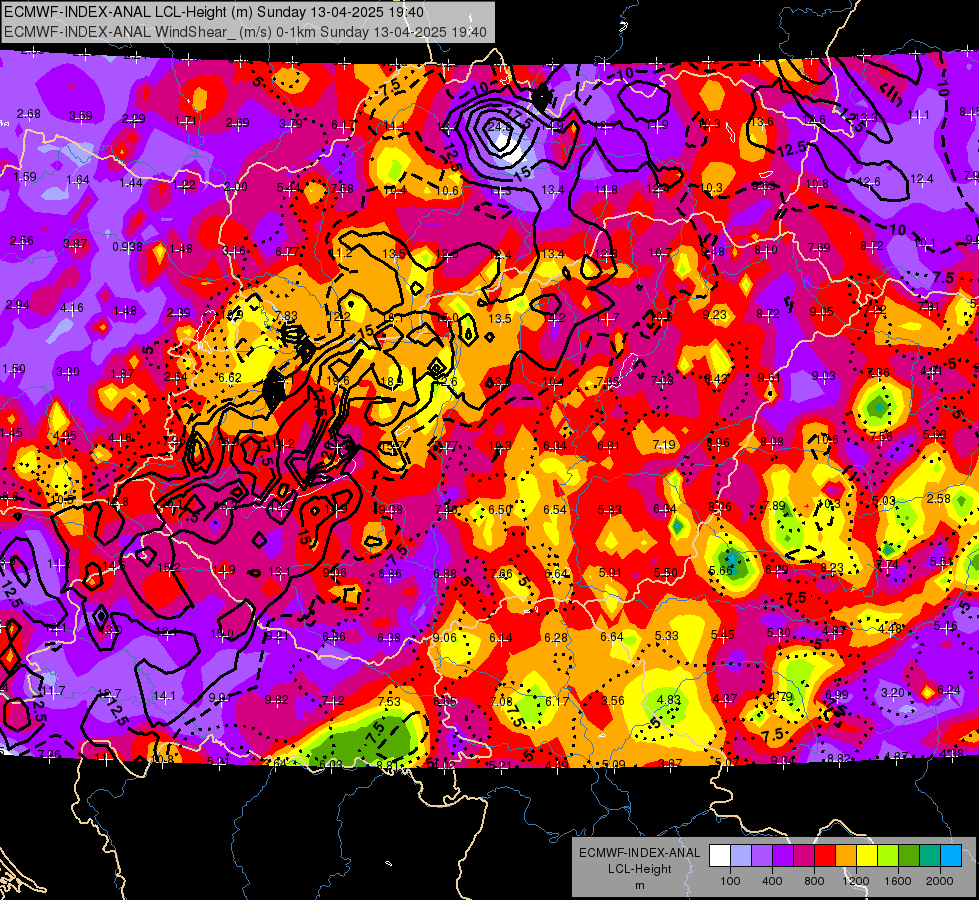Viewport: 979px width, 900px height.
Task: Click the 7.83 grid value
Action: coord(286,316)
